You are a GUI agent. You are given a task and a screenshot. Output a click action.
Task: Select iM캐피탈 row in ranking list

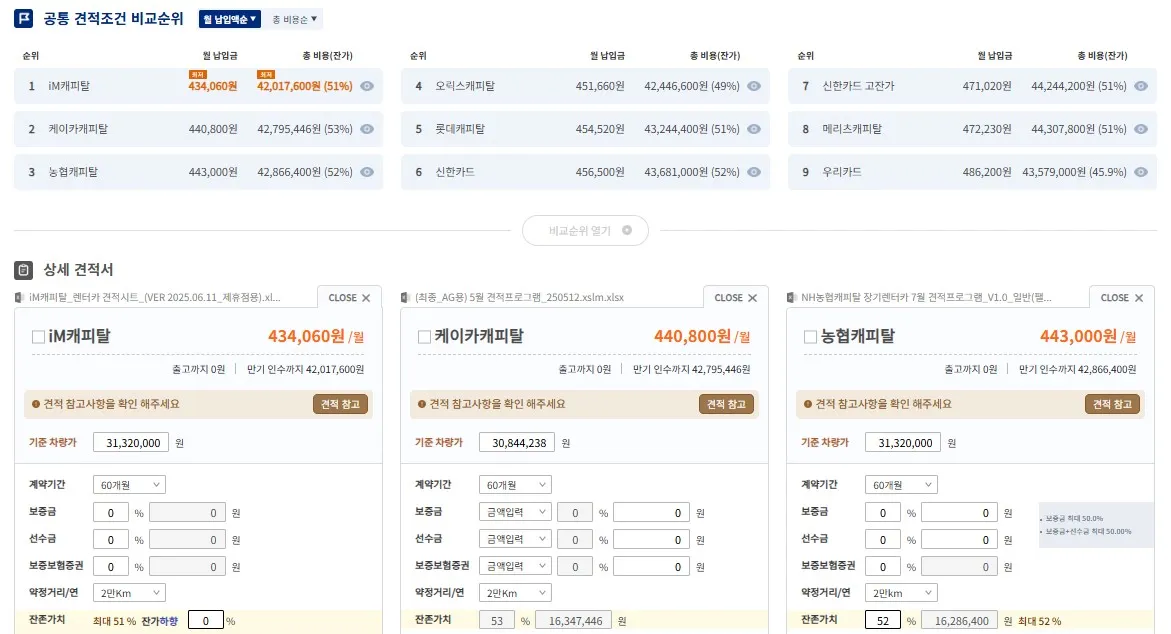[198, 86]
